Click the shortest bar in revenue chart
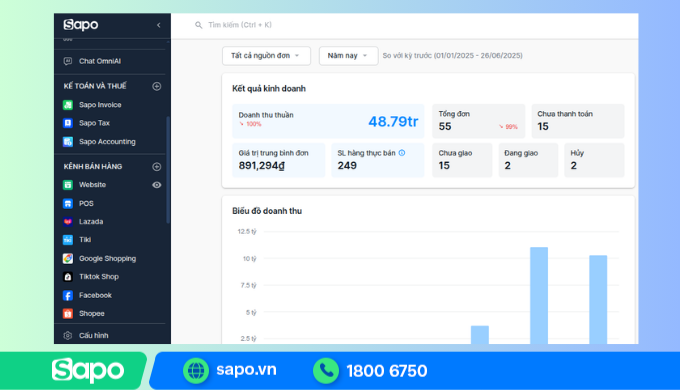This screenshot has height=390, width=680. [x=480, y=335]
